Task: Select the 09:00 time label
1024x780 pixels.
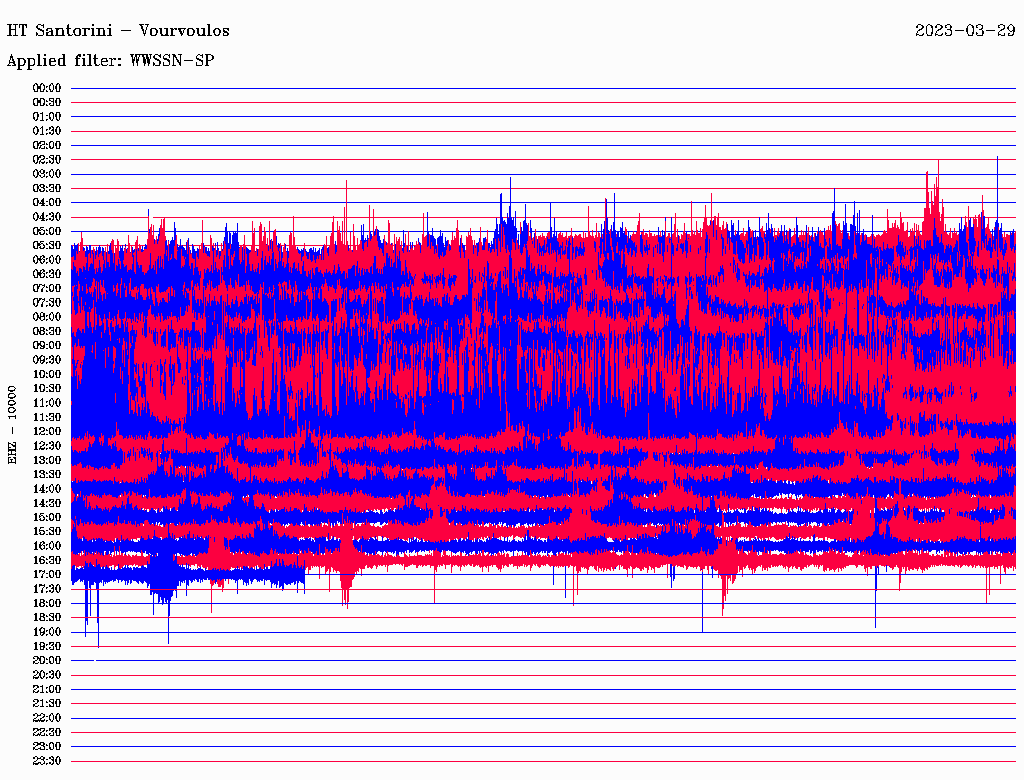Action: click(47, 346)
